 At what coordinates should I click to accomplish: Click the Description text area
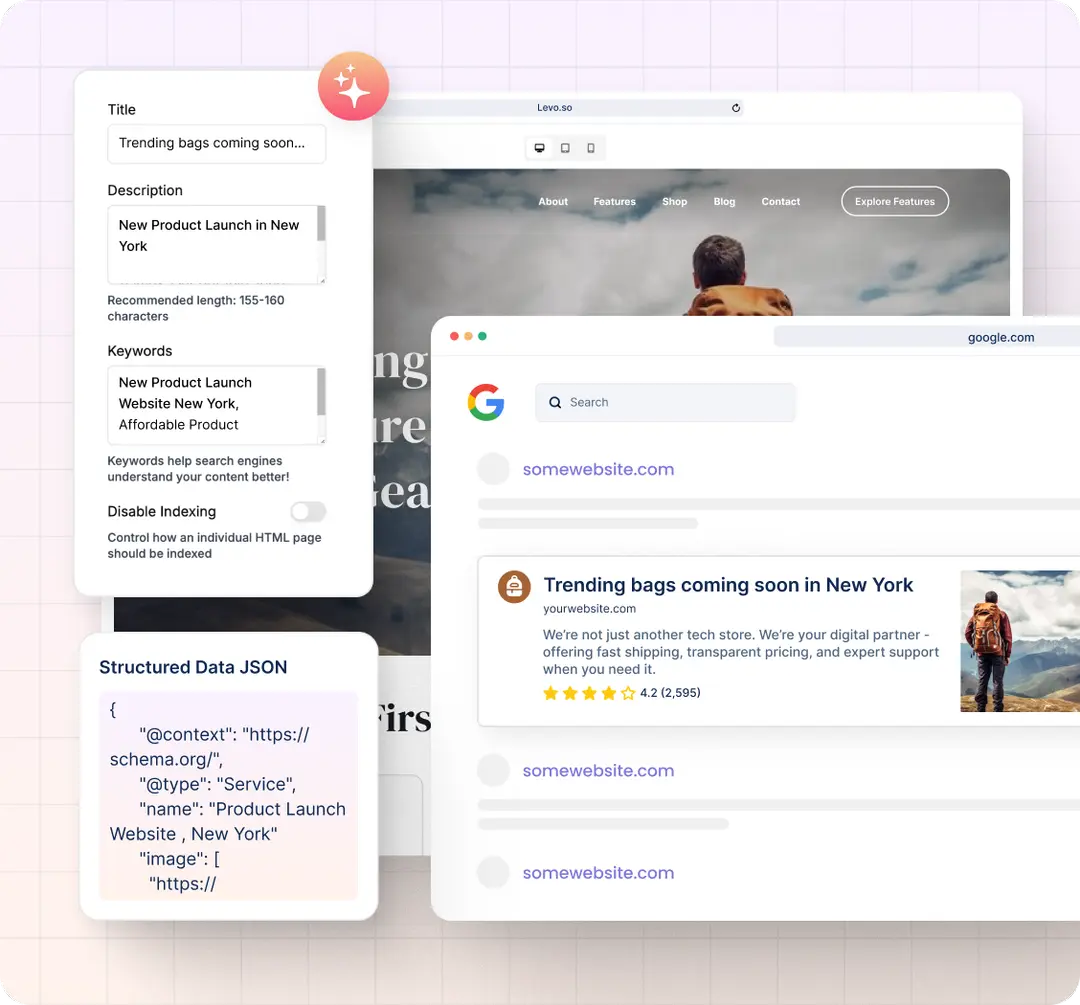[x=216, y=244]
